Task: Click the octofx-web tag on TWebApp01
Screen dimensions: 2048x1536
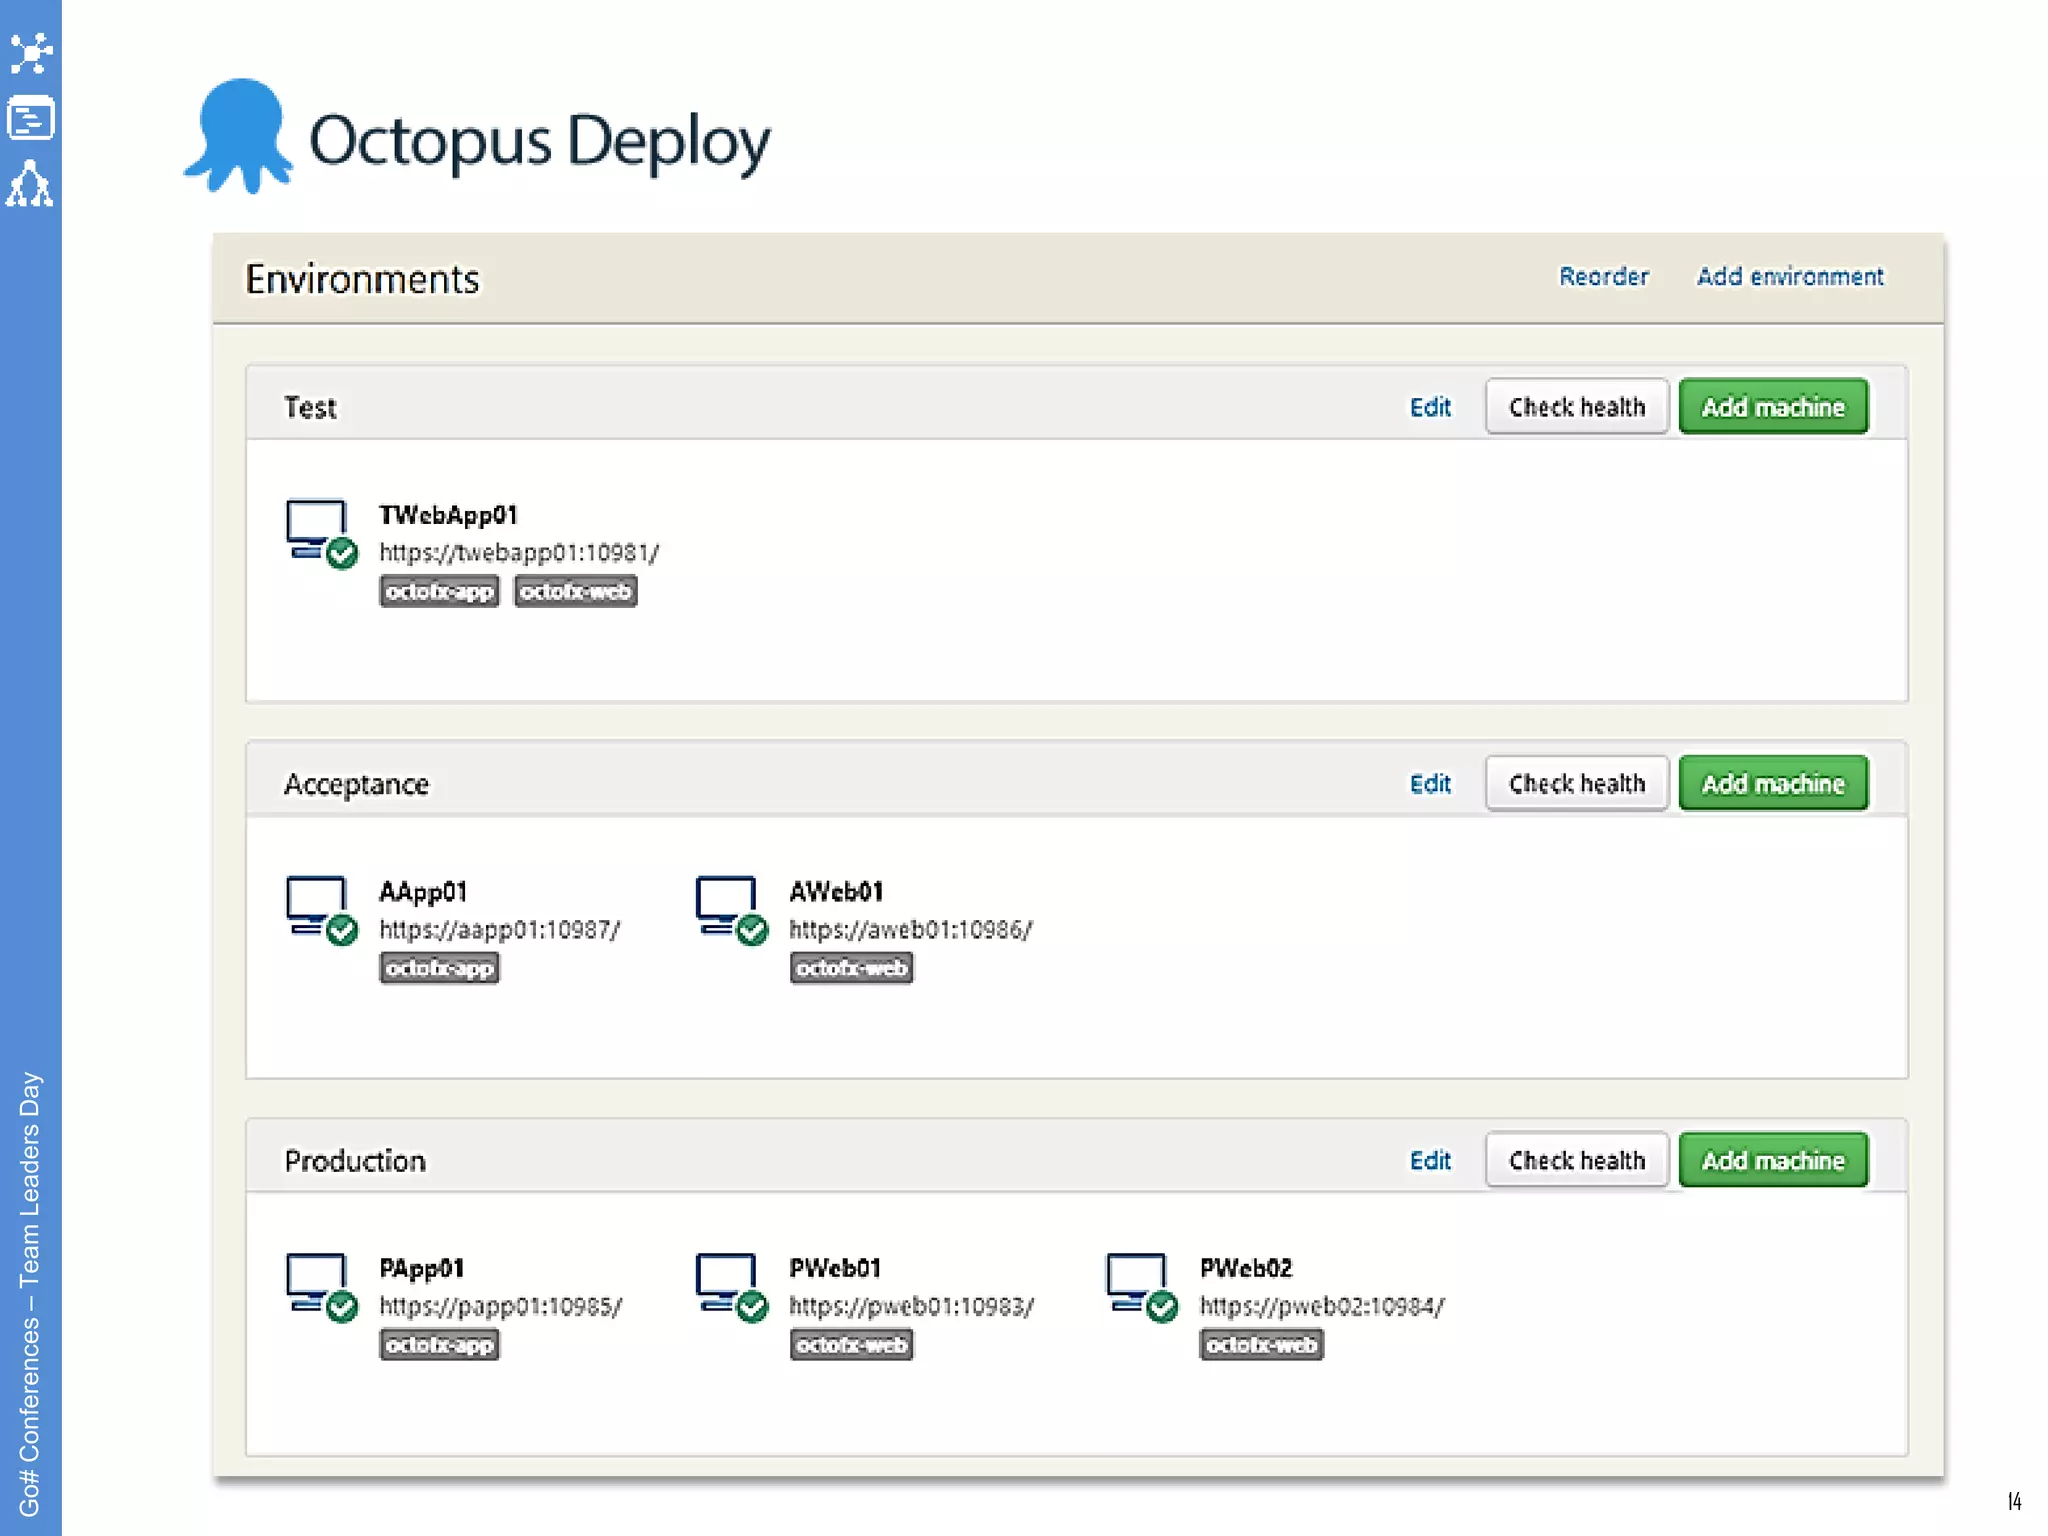Action: coord(575,591)
